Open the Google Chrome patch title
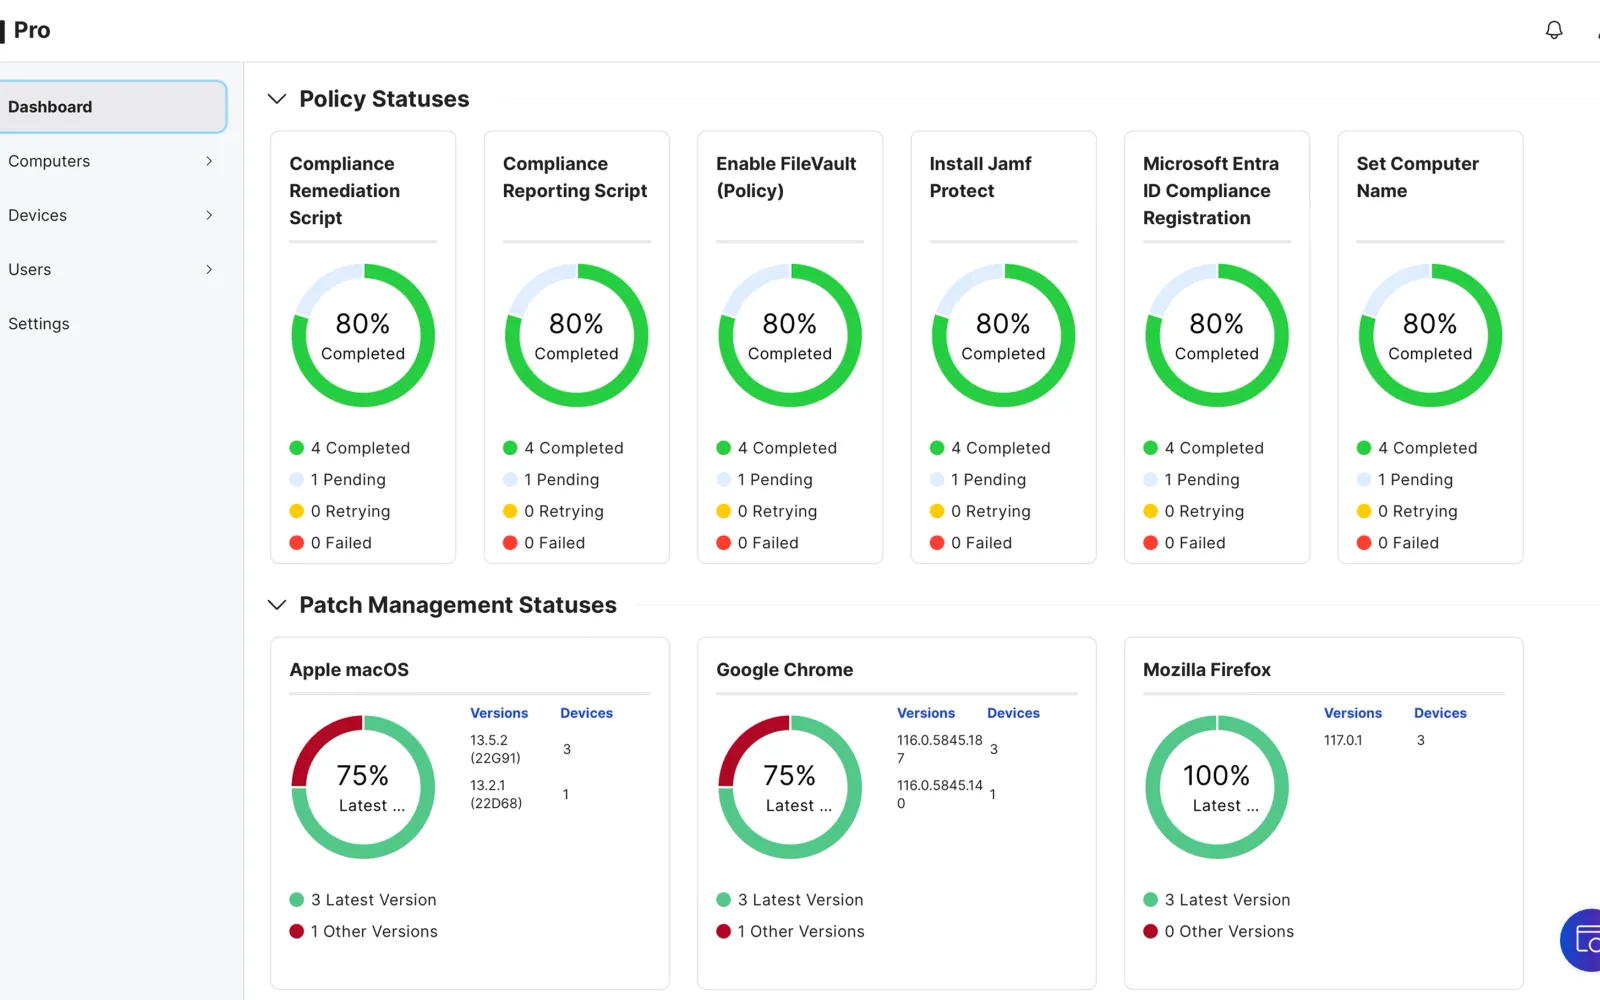1600x1000 pixels. click(785, 670)
